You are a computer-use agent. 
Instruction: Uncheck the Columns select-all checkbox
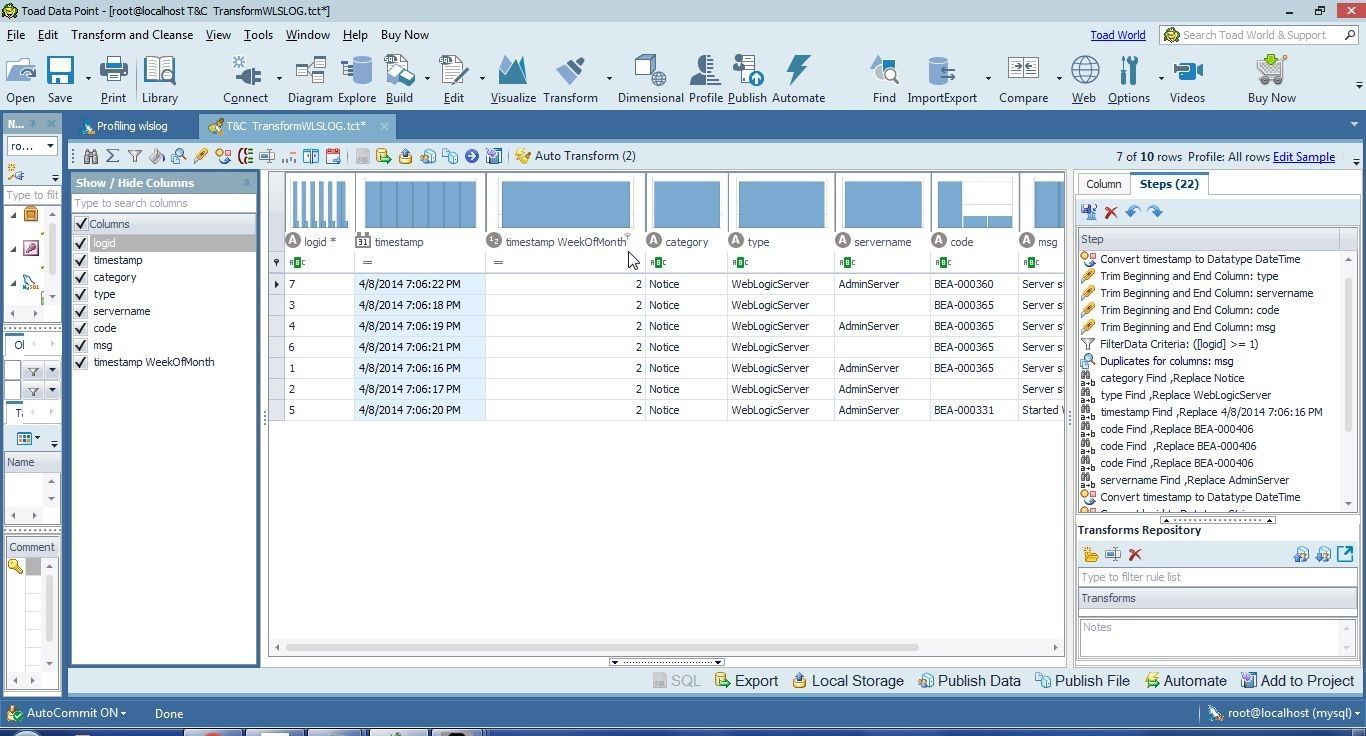(x=81, y=224)
